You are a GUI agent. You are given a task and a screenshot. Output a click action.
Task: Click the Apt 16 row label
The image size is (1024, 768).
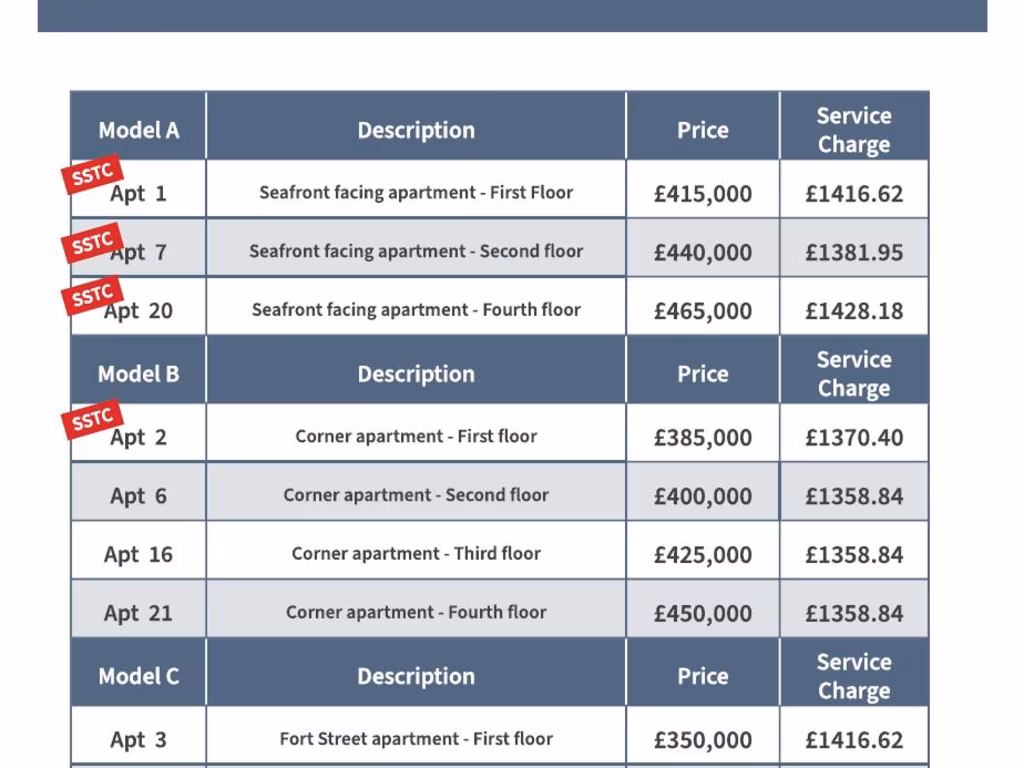coord(138,554)
